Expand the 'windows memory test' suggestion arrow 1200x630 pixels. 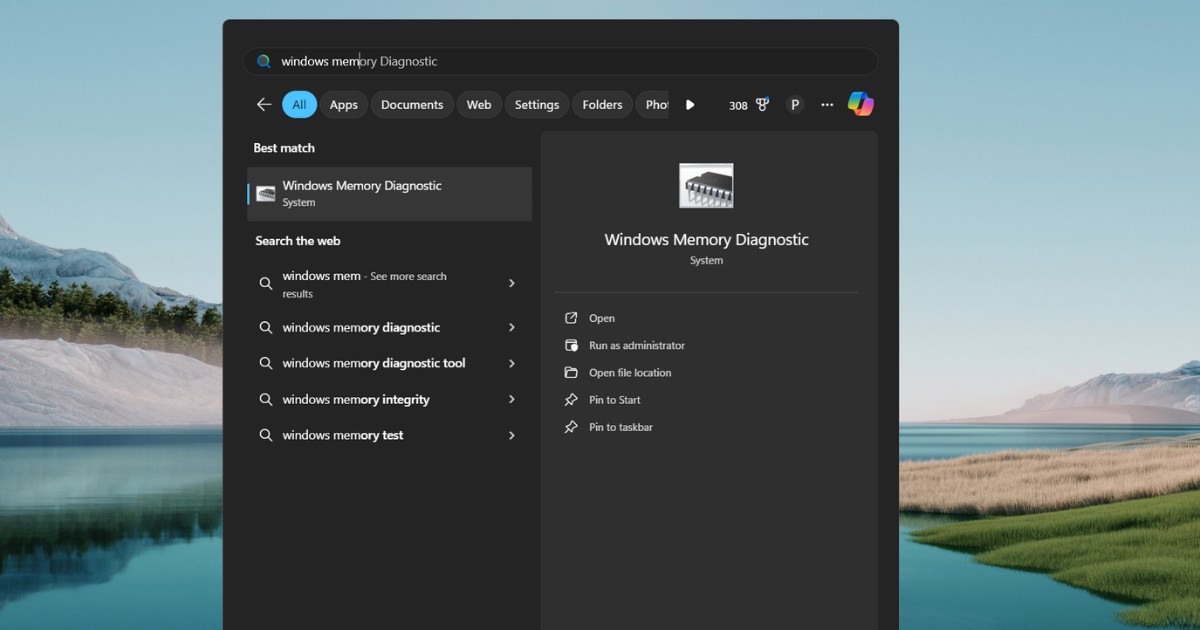(x=512, y=436)
